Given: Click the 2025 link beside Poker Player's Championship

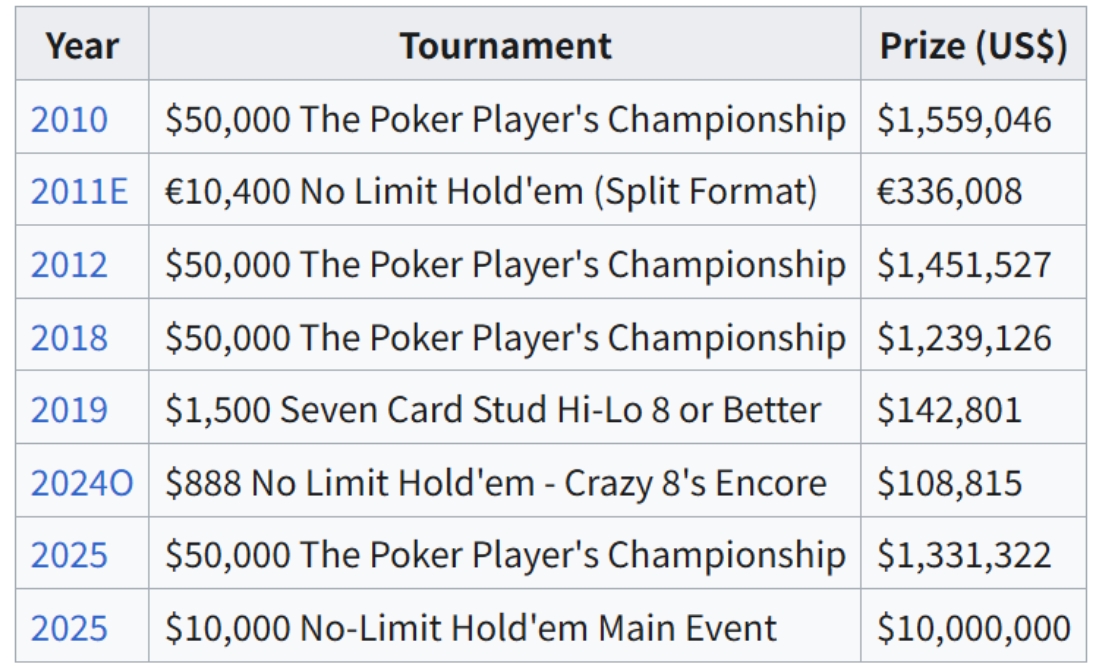Looking at the screenshot, I should coord(69,555).
